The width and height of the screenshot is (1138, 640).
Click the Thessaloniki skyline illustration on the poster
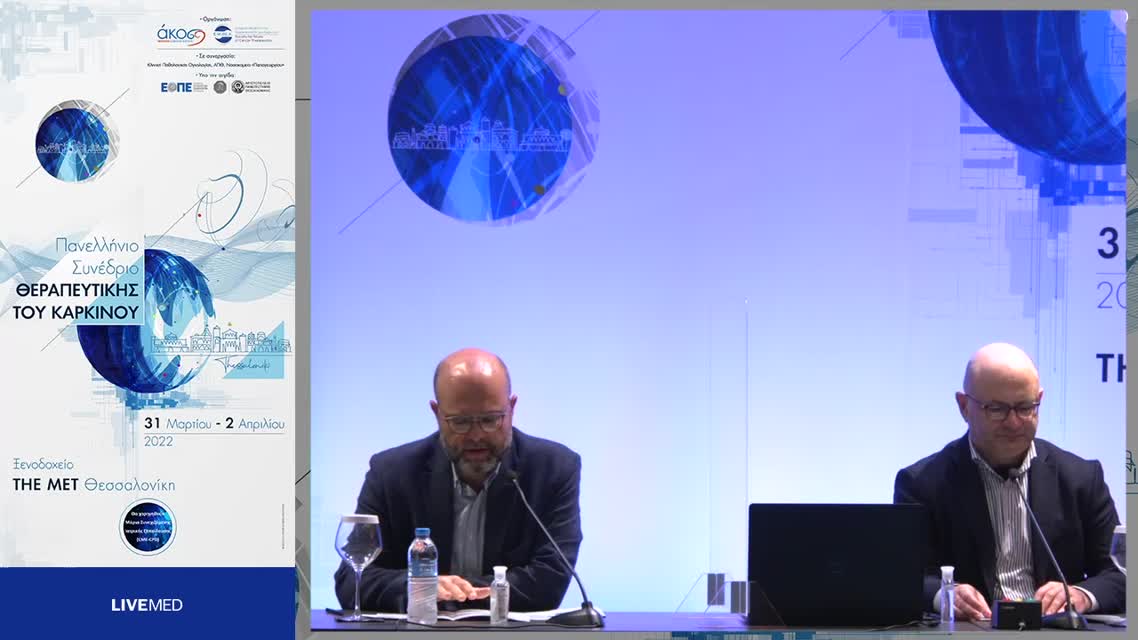pos(220,341)
